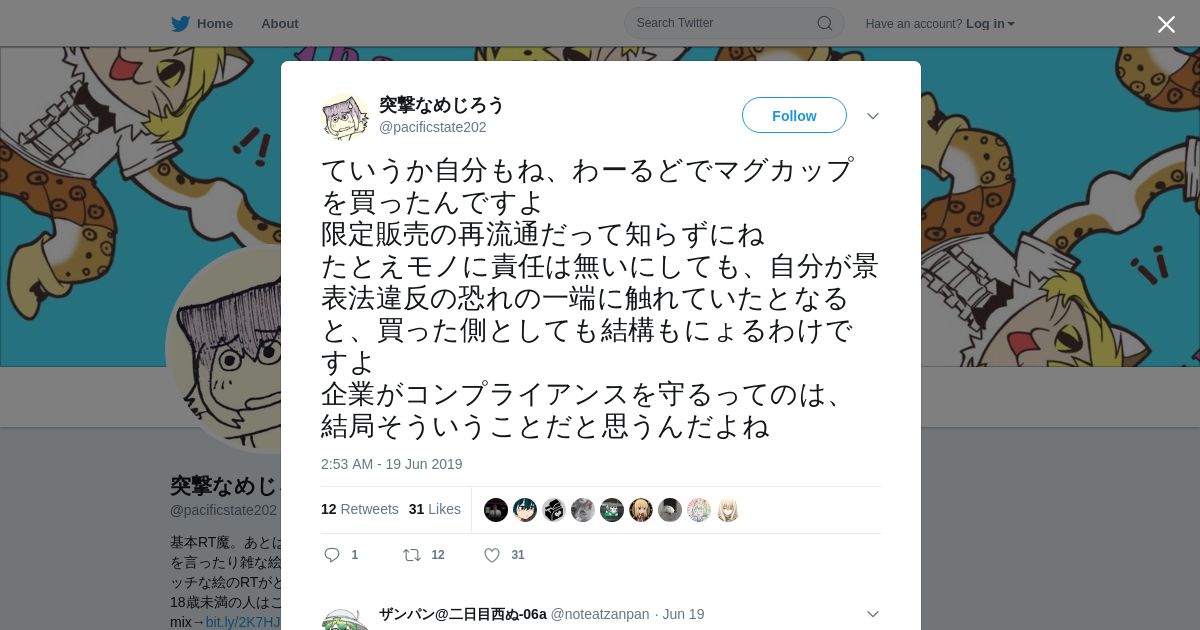Open the last liker's avatar in the row
This screenshot has height=630, width=1200.
tap(728, 510)
